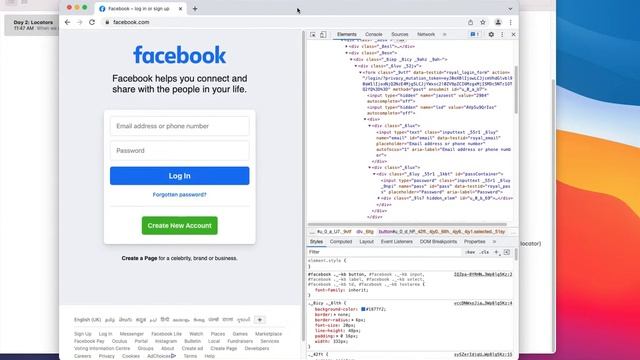The width and height of the screenshot is (640, 360).
Task: Click Create New Account button
Action: tap(180, 226)
